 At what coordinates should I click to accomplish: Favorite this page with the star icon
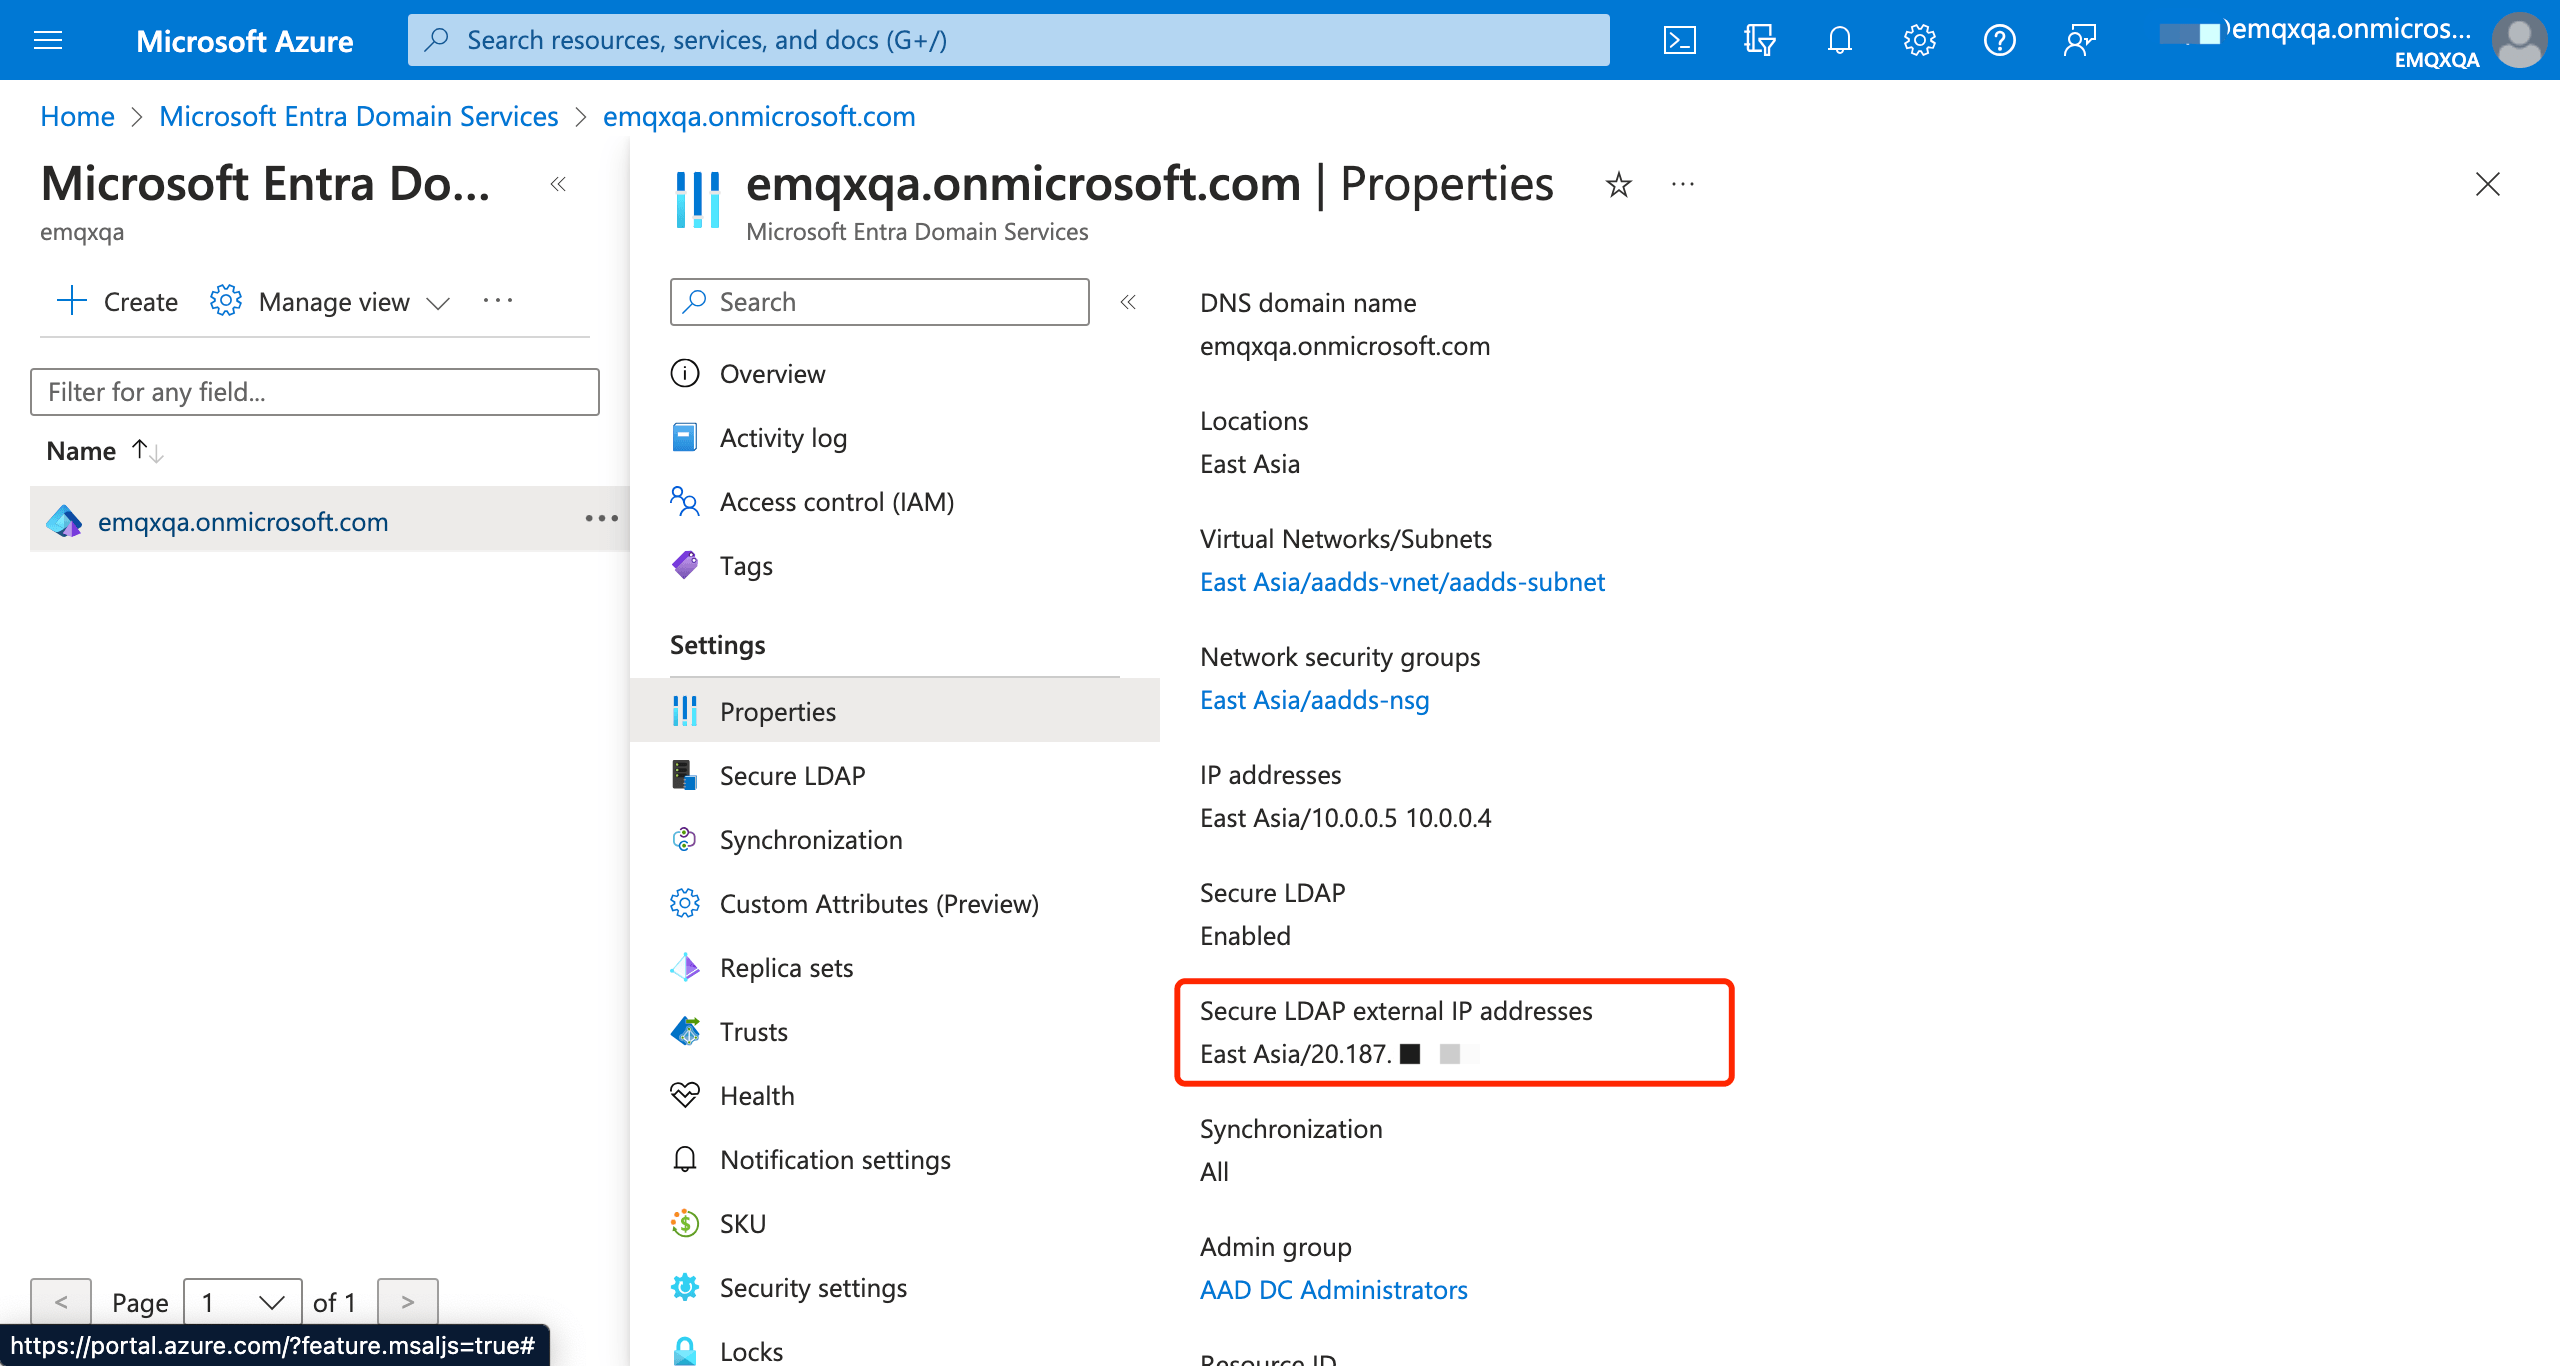tap(1618, 185)
